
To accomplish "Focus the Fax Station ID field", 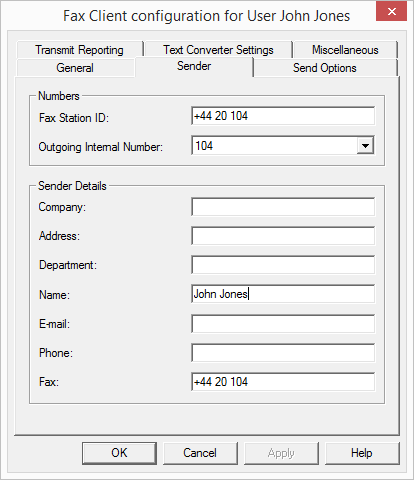I will pos(283,116).
